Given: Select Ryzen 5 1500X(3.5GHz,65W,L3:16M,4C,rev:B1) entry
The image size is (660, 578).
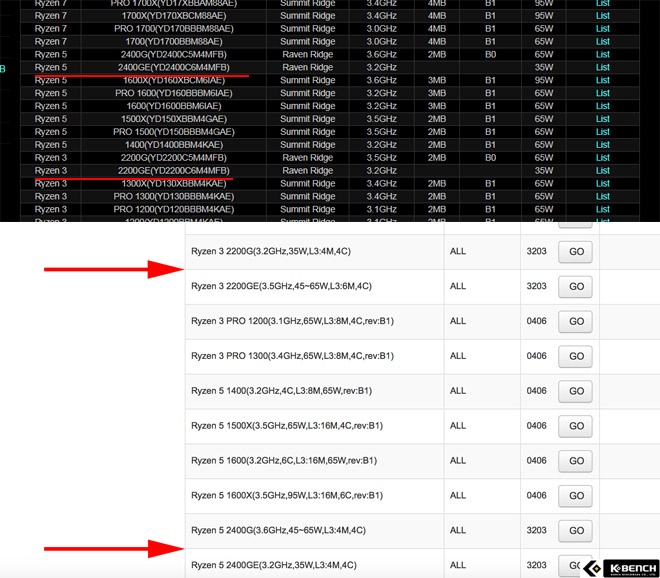Looking at the screenshot, I should pyautogui.click(x=287, y=426).
